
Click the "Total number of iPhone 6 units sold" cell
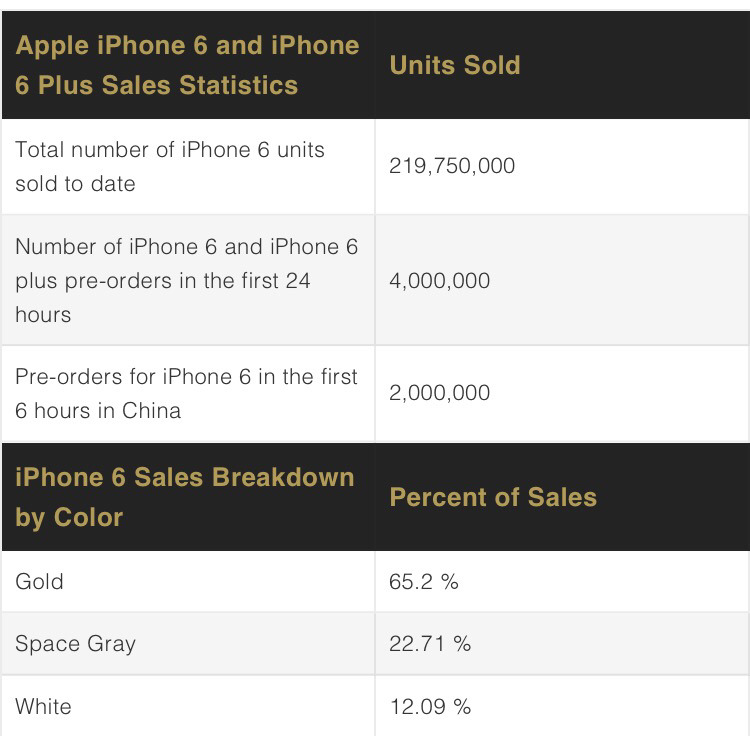point(170,166)
